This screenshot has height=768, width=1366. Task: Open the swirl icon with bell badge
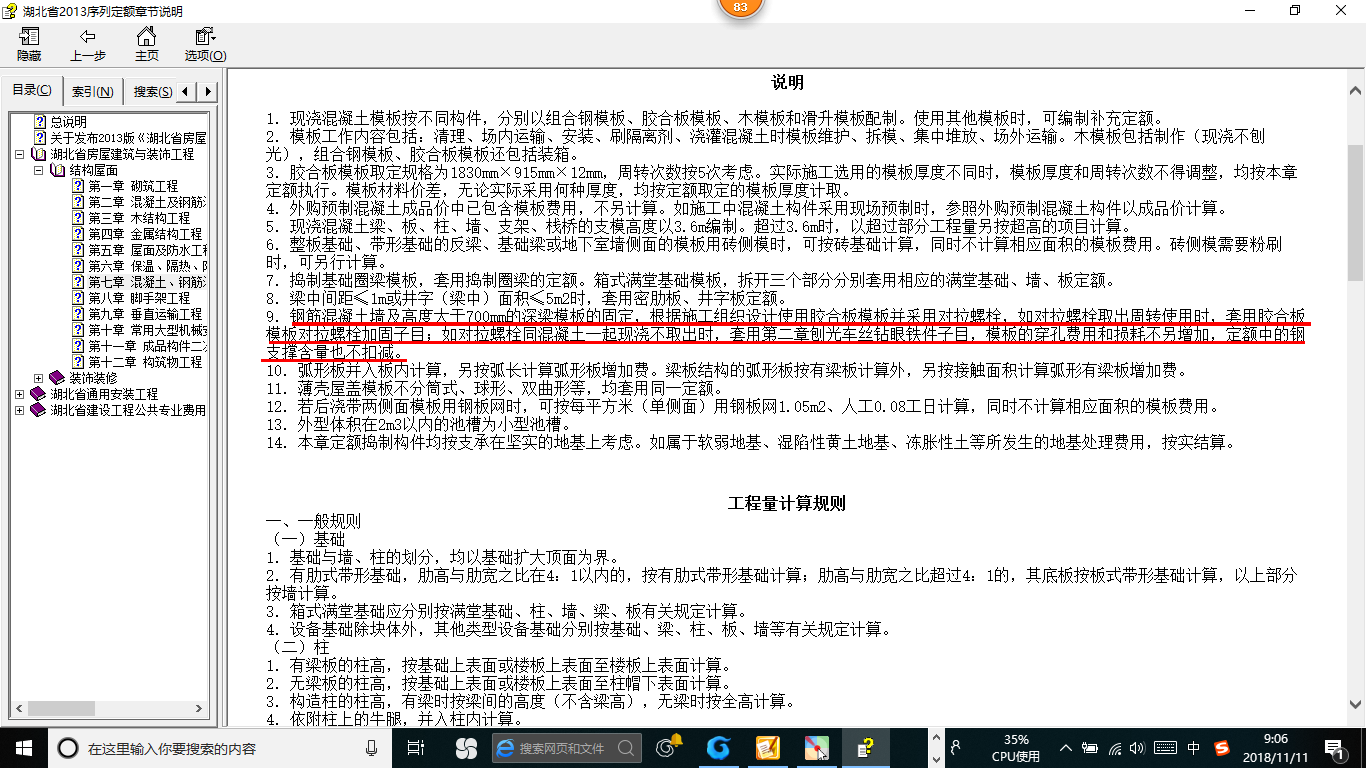tap(669, 746)
